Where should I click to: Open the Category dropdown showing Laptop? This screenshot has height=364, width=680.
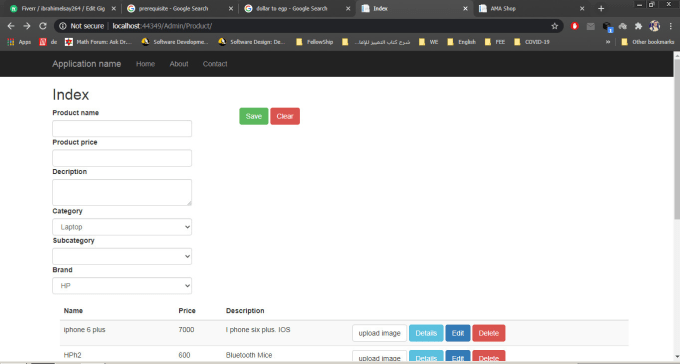point(122,227)
